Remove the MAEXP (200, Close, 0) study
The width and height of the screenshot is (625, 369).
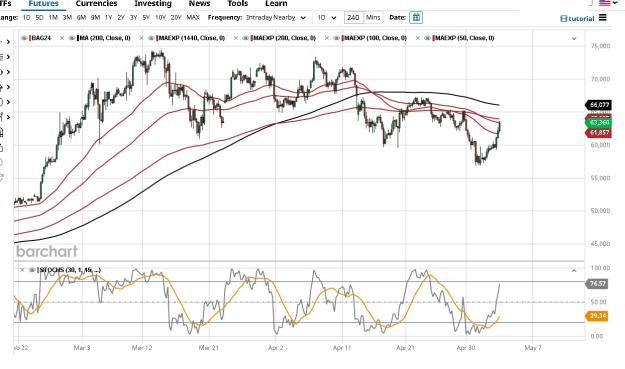(x=236, y=38)
